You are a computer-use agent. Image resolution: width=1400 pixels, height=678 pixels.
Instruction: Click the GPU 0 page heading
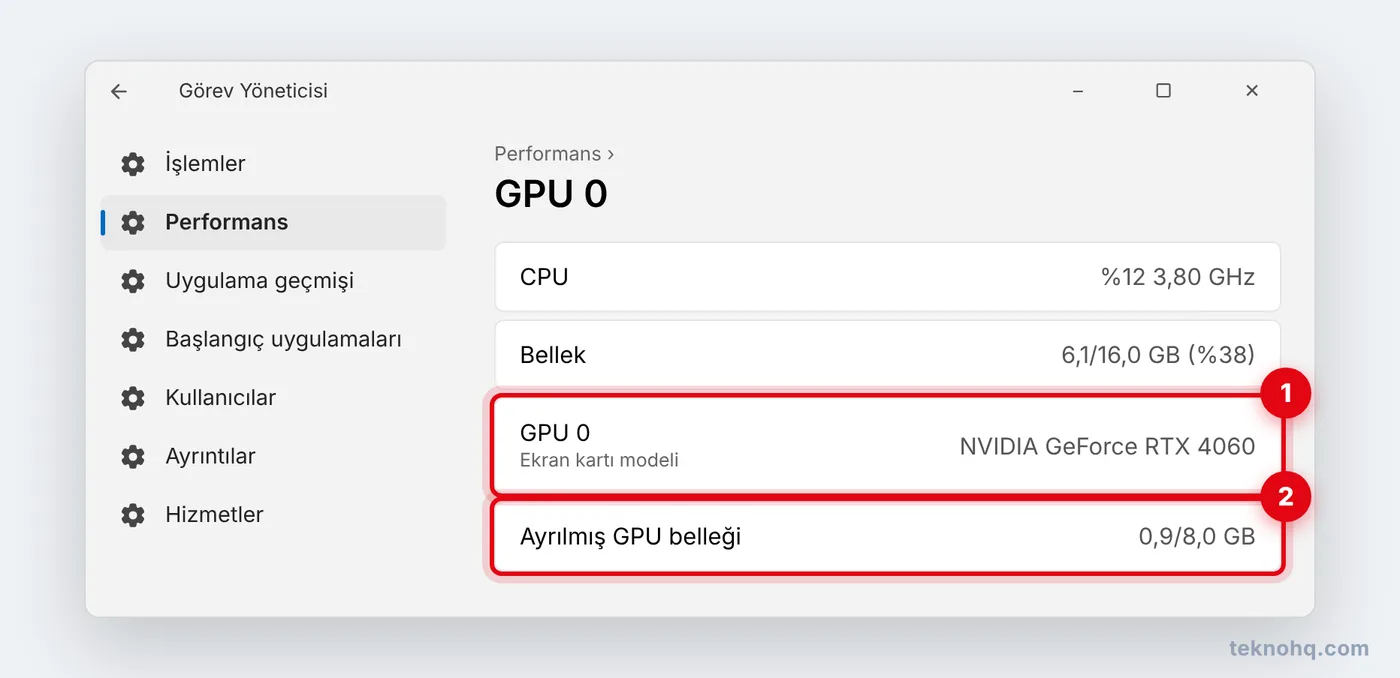click(551, 194)
